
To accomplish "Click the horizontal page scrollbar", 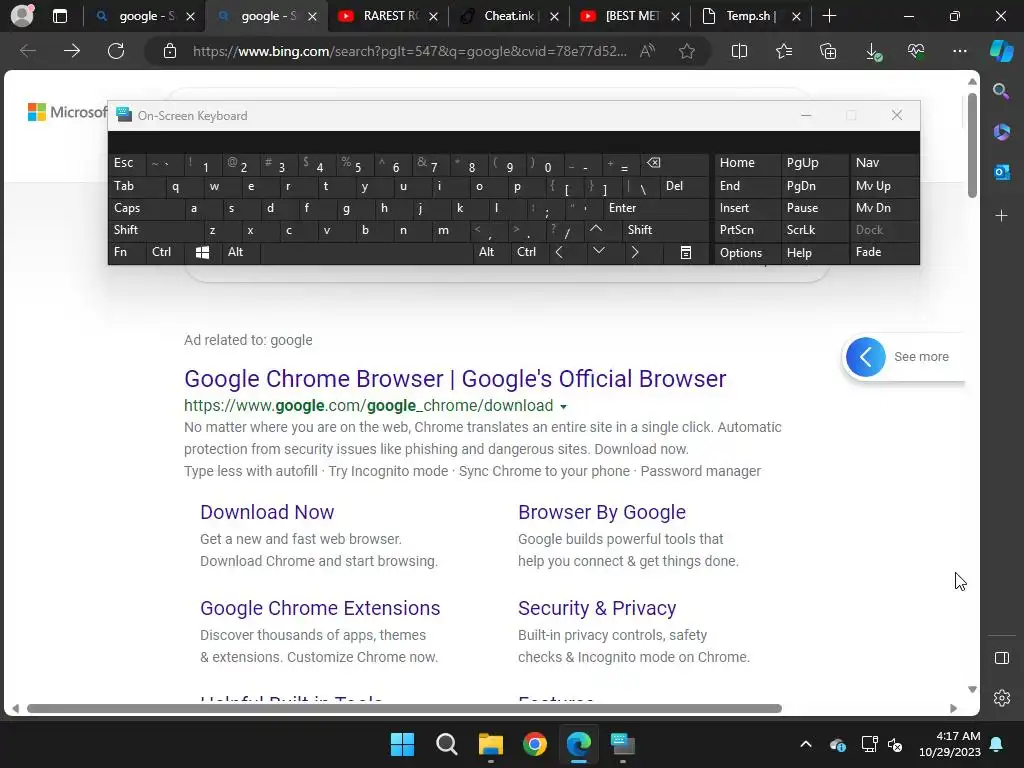I will [x=404, y=709].
